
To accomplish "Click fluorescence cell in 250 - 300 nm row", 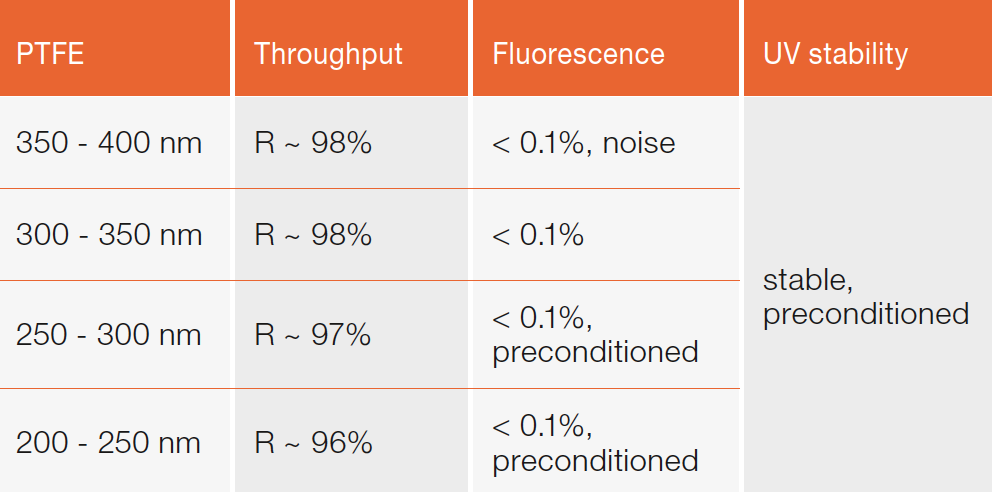I will [x=595, y=335].
